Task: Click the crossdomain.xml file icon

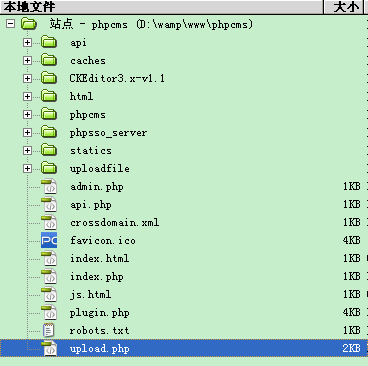Action: (x=49, y=222)
